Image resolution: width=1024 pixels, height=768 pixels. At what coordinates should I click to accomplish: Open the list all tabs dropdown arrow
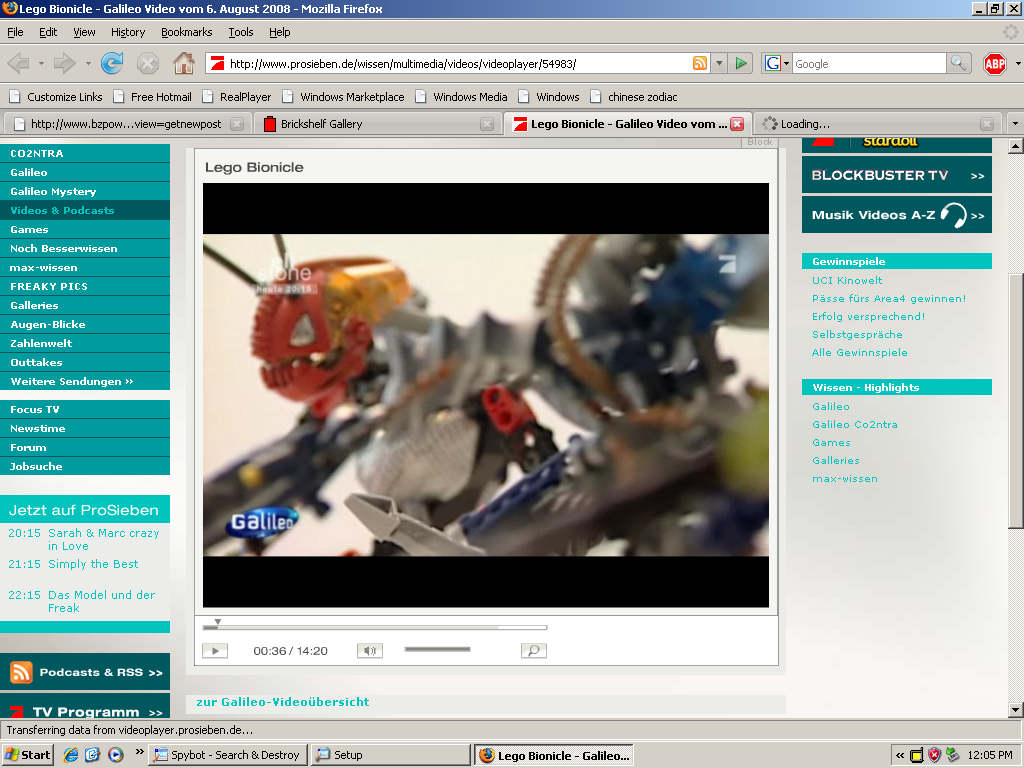click(1015, 123)
